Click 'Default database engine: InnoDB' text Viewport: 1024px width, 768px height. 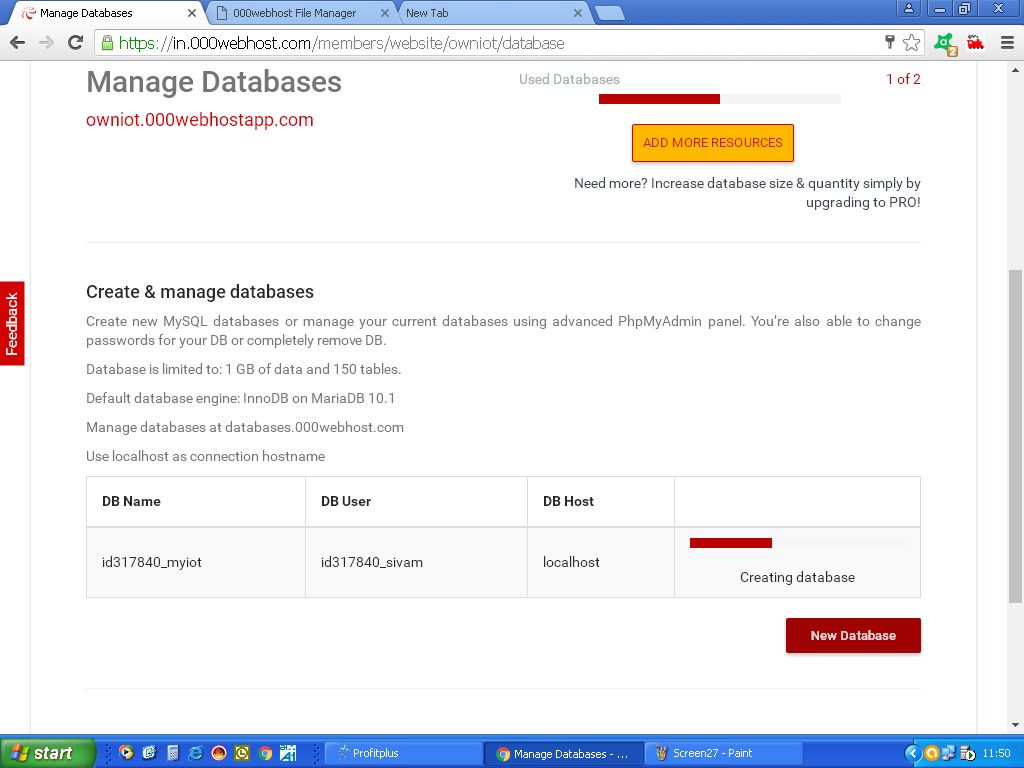click(x=240, y=398)
